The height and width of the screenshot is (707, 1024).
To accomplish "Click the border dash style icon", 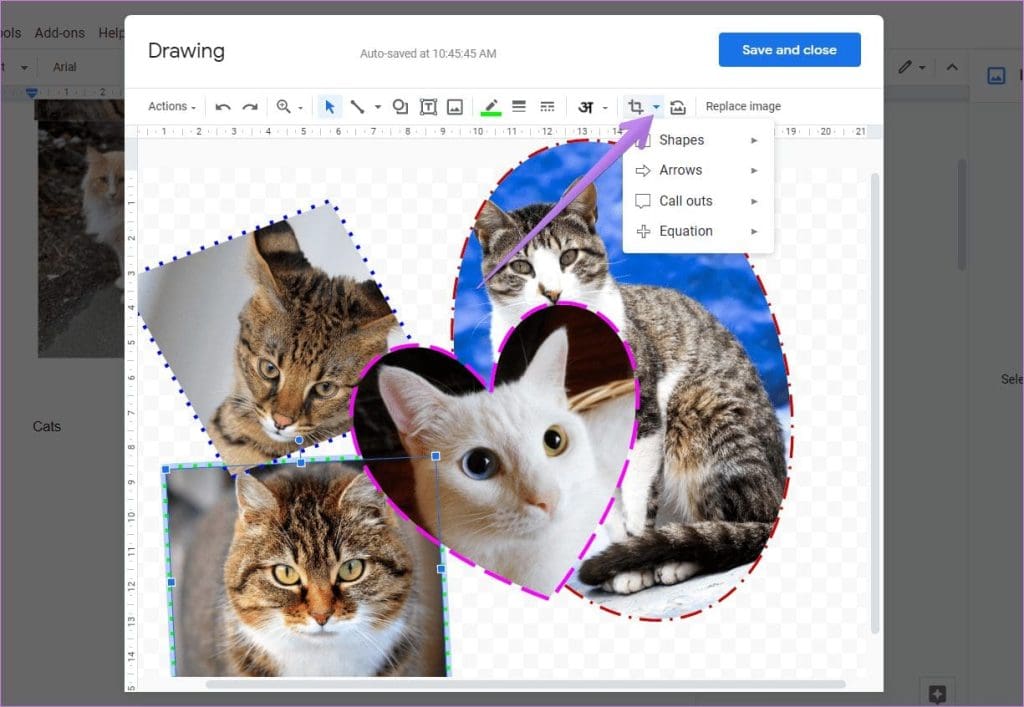I will click(x=547, y=106).
